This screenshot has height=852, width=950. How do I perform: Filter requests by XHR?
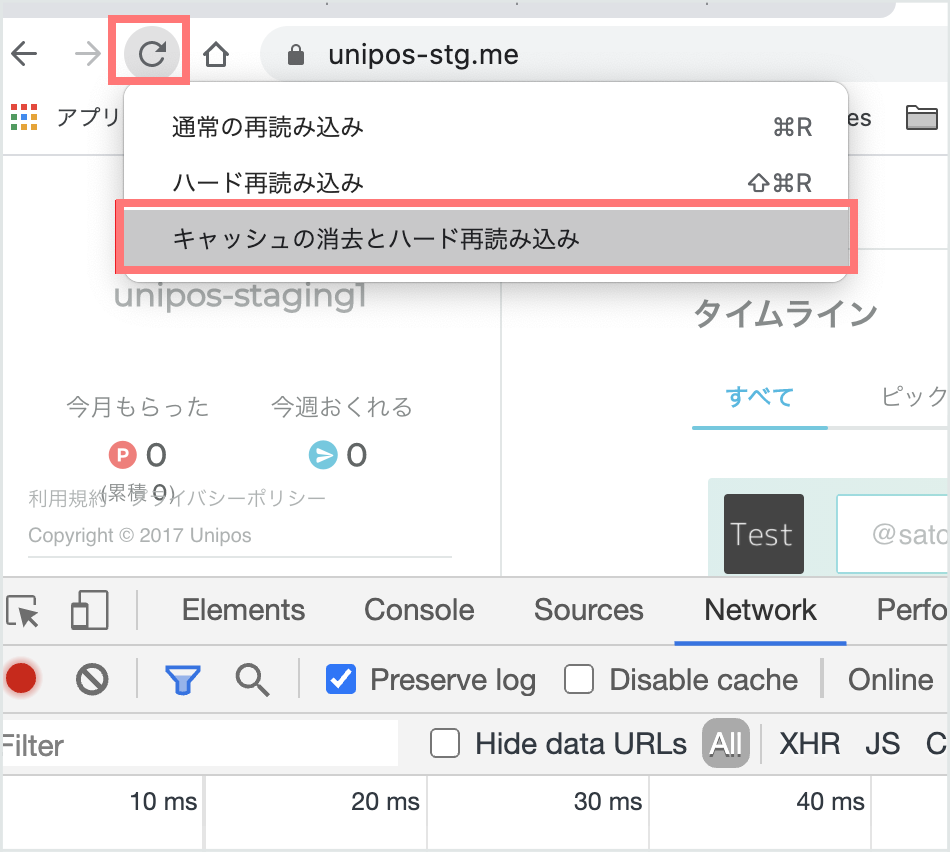click(x=809, y=744)
